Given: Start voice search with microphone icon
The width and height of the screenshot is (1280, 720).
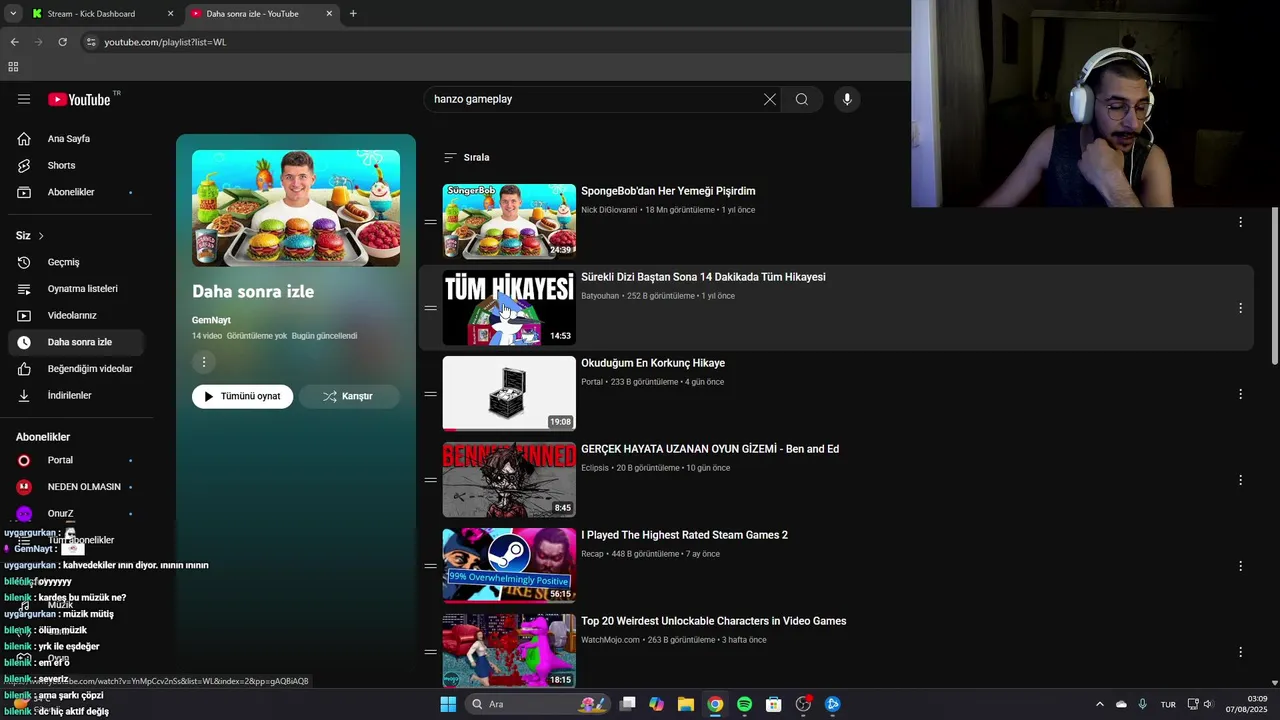Looking at the screenshot, I should [x=847, y=99].
